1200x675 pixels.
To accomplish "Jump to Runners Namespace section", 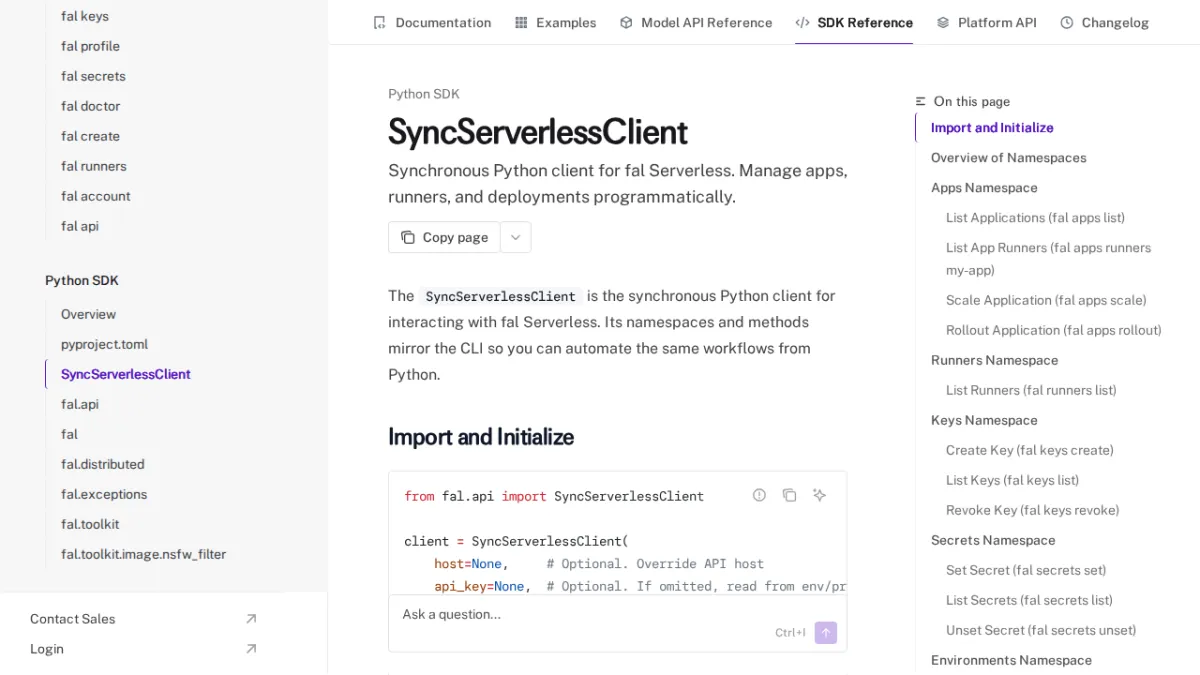I will 994,360.
